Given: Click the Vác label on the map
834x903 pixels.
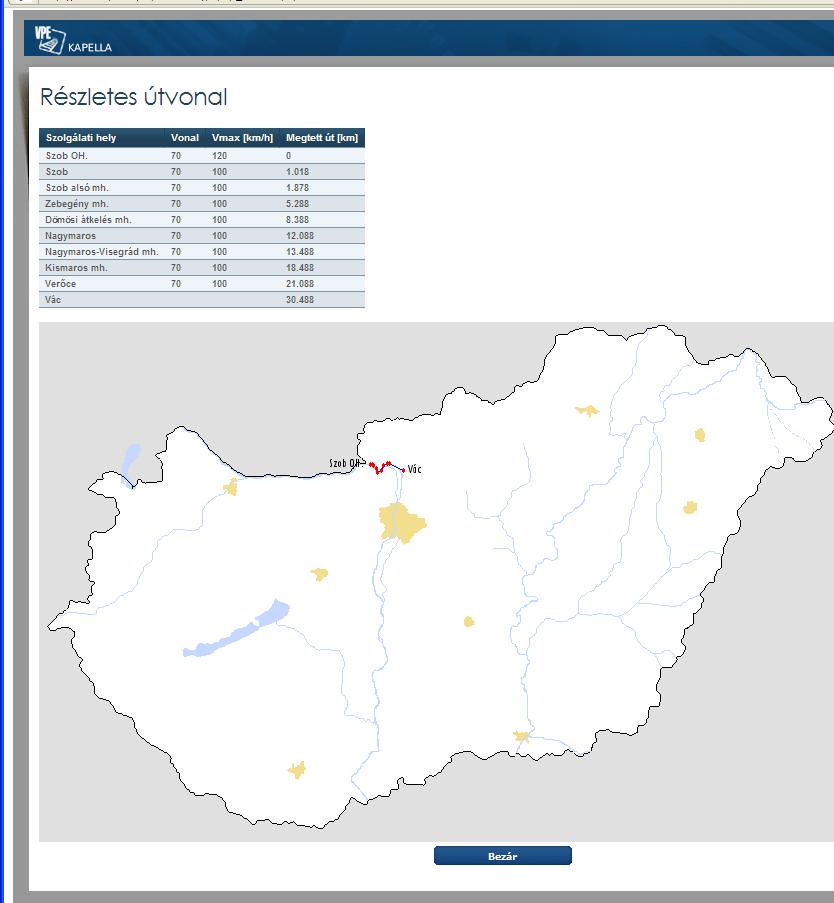Looking at the screenshot, I should (415, 469).
